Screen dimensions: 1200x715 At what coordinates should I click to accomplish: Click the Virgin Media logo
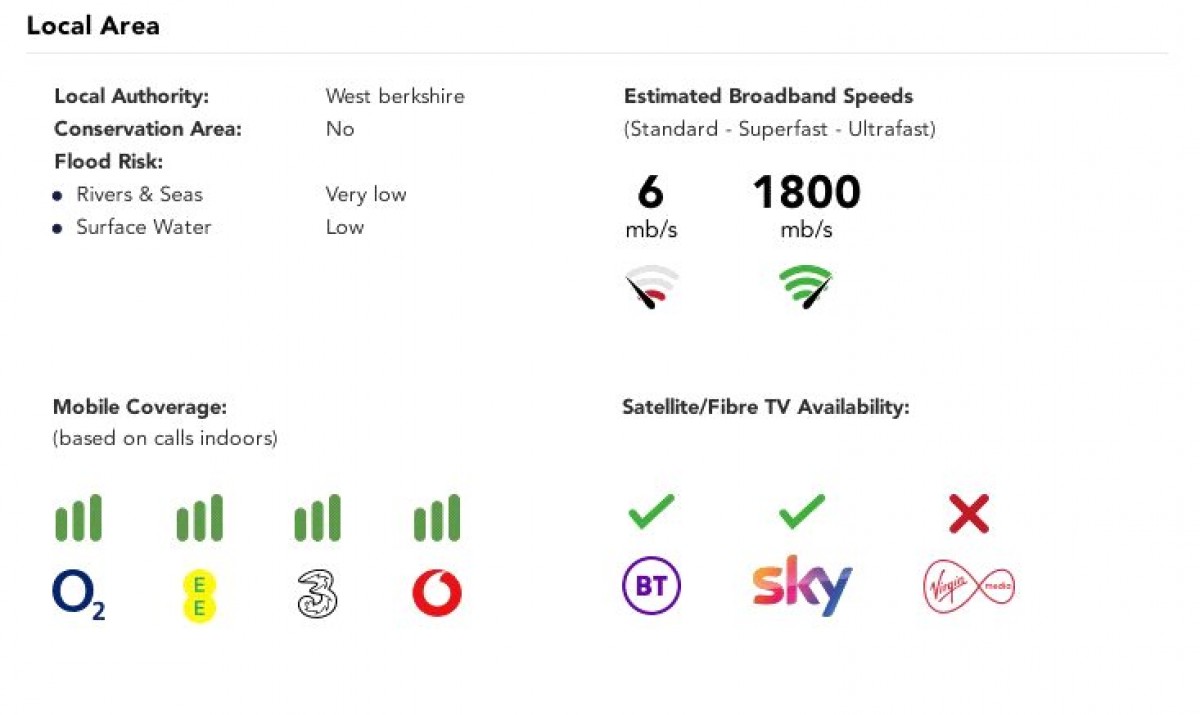(968, 587)
